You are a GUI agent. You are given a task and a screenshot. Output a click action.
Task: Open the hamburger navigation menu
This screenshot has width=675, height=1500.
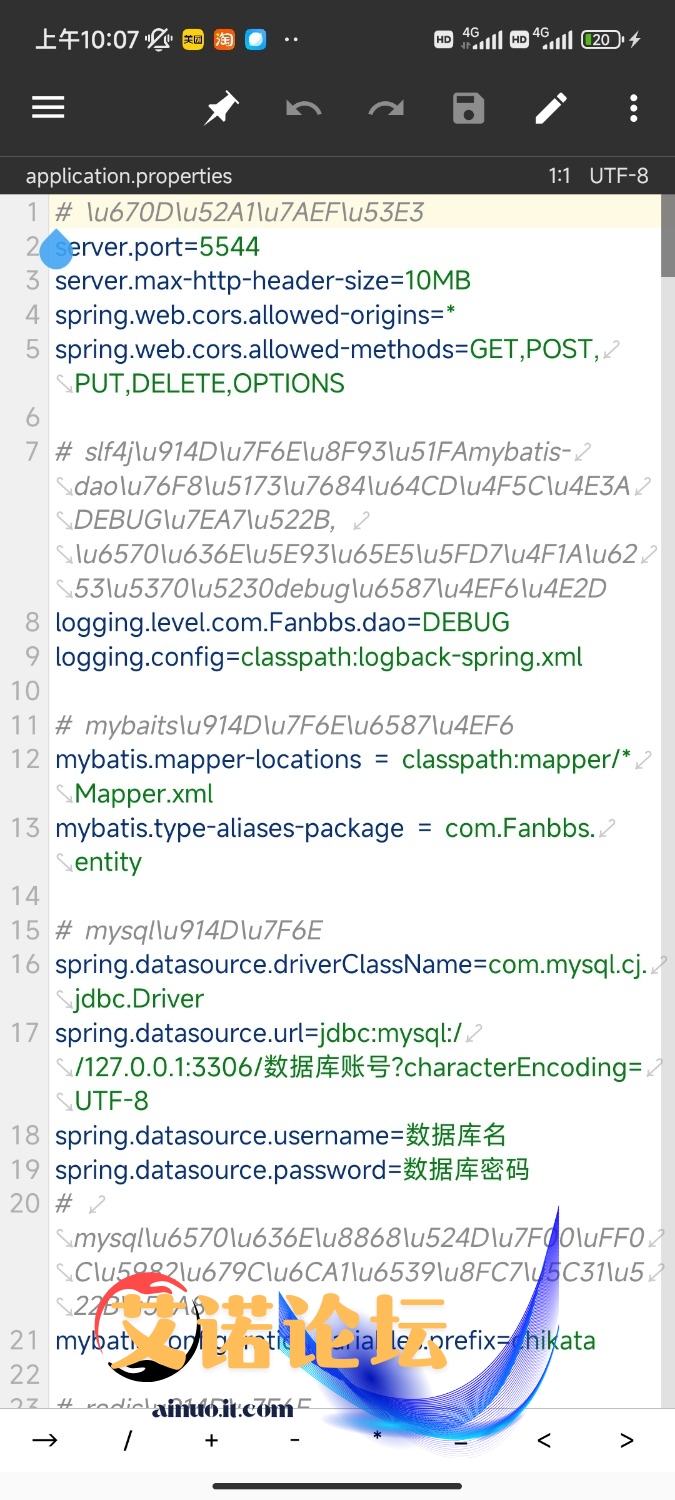click(48, 108)
